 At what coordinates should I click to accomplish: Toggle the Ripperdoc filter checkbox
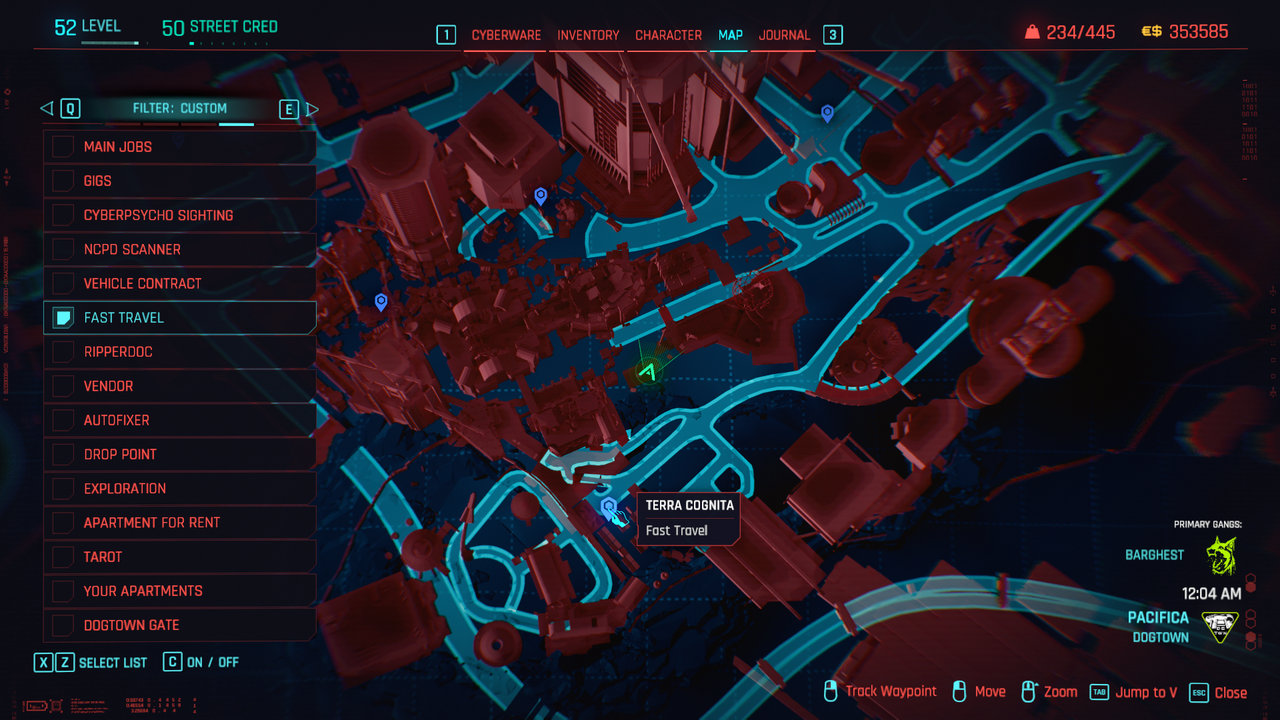point(63,352)
